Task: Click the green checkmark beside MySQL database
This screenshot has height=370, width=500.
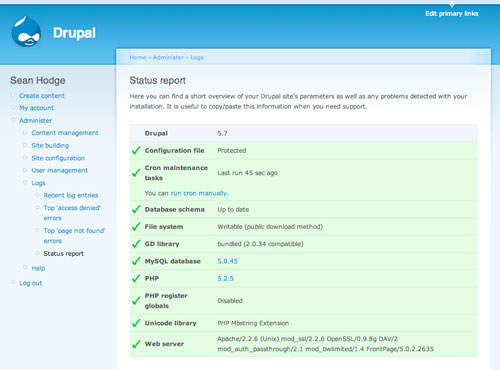Action: [x=136, y=261]
